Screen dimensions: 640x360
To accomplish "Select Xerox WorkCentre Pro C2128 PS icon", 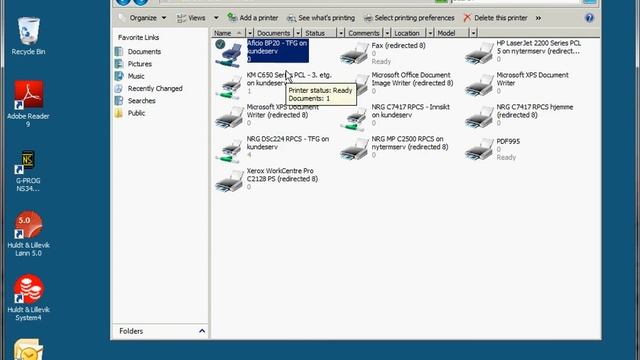I will (229, 181).
